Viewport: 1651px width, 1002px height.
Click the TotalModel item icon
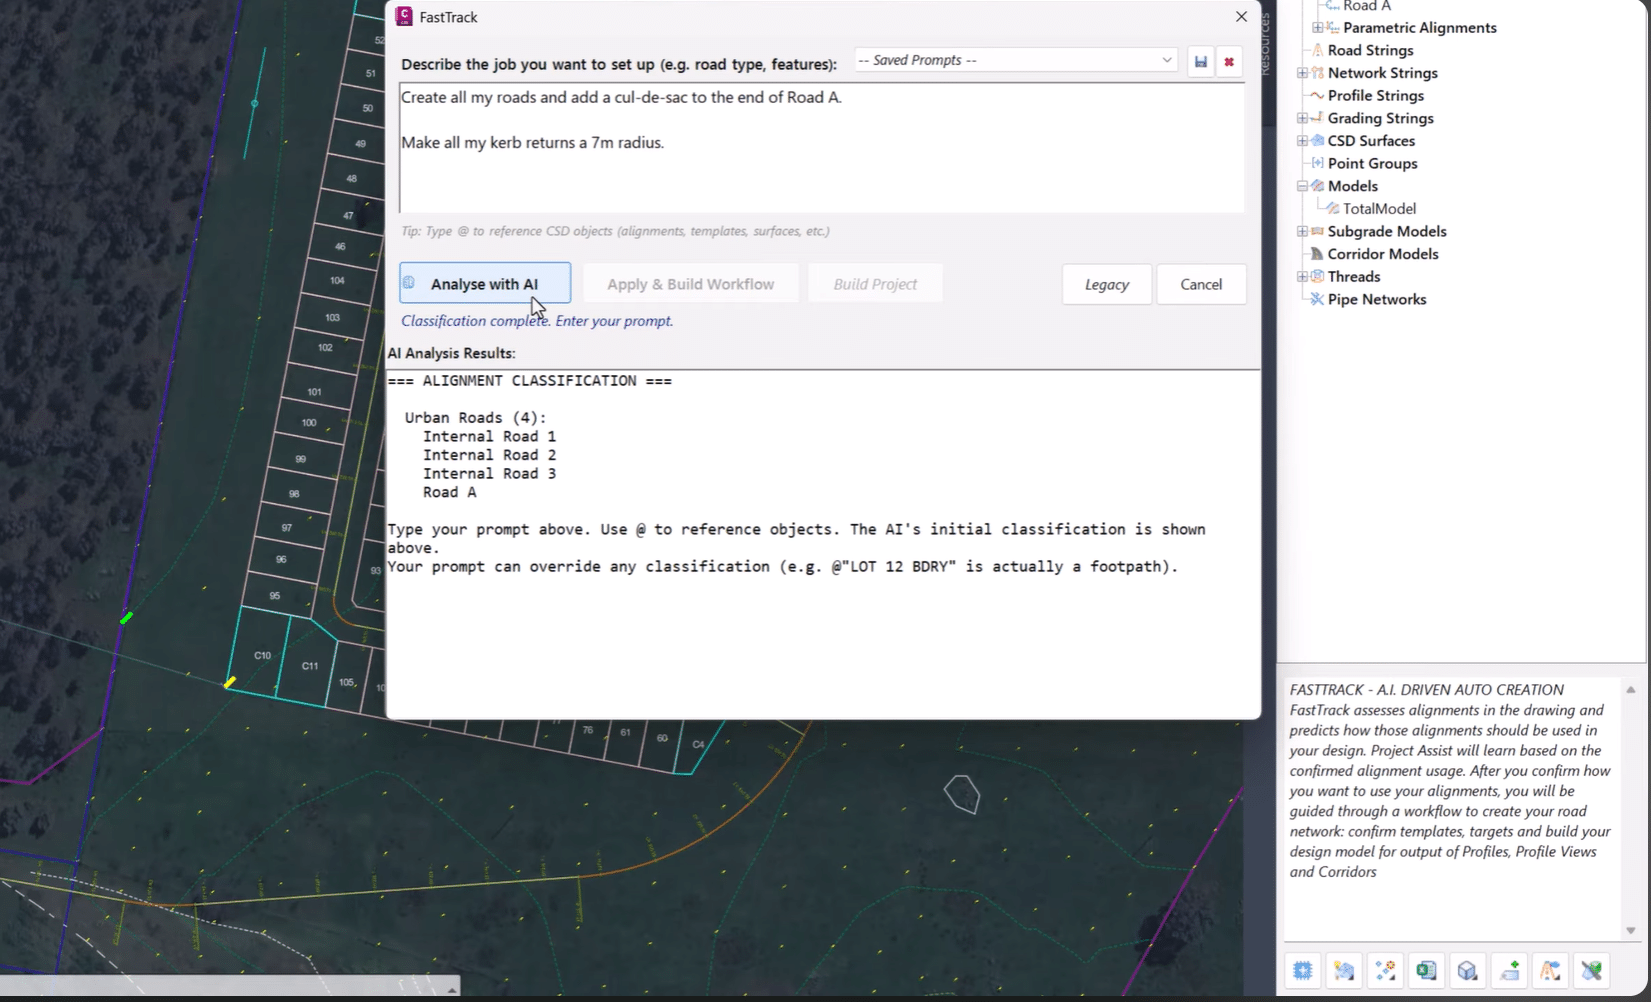coord(1332,208)
